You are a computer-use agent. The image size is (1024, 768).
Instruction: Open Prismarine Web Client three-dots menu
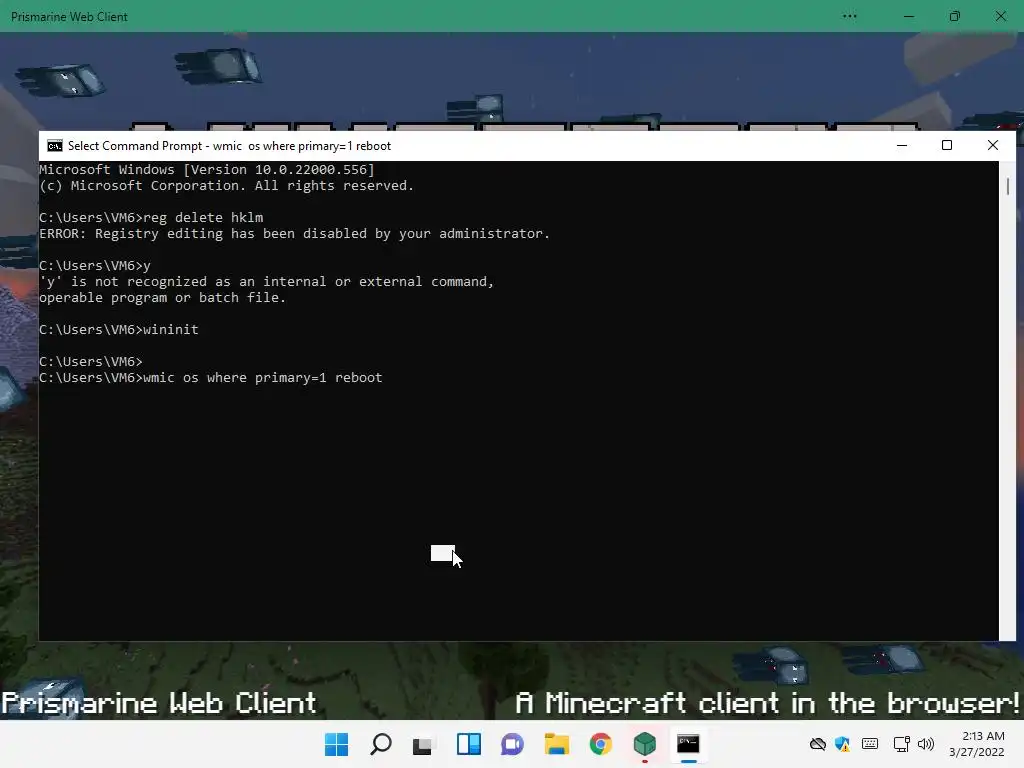pos(850,16)
